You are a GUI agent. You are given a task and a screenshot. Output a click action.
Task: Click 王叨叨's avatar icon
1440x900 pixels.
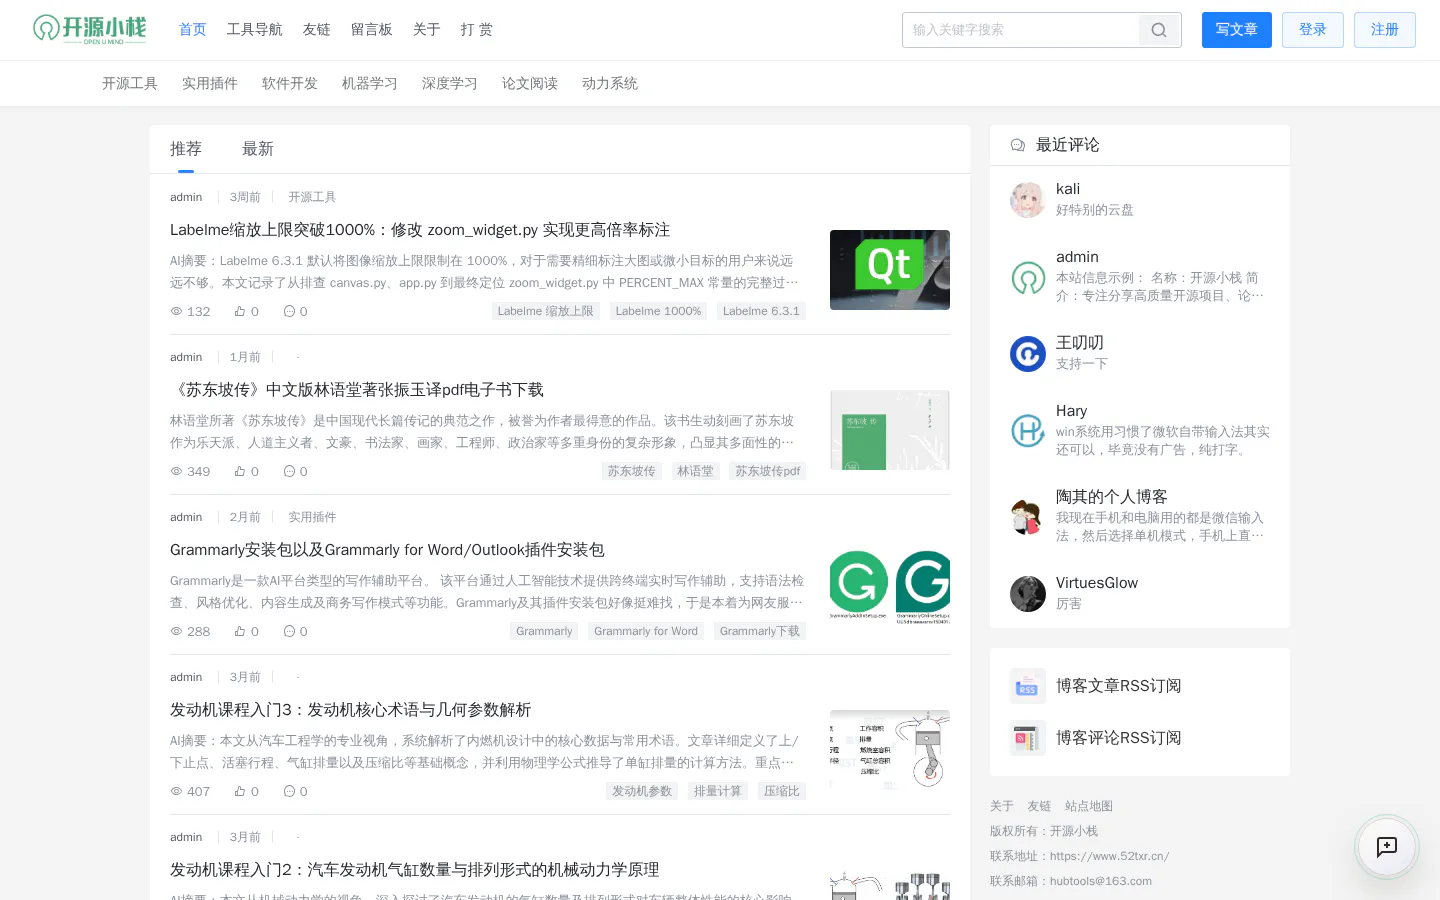click(x=1028, y=354)
